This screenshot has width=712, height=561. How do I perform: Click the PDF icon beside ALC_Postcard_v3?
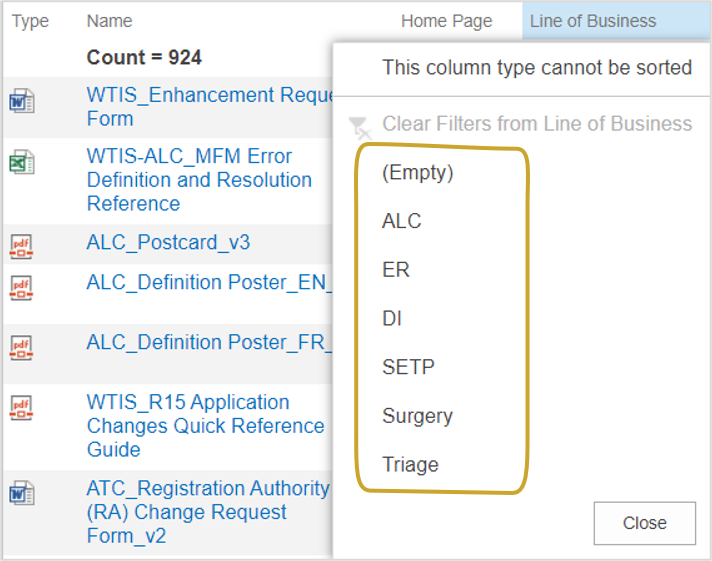coord(21,247)
